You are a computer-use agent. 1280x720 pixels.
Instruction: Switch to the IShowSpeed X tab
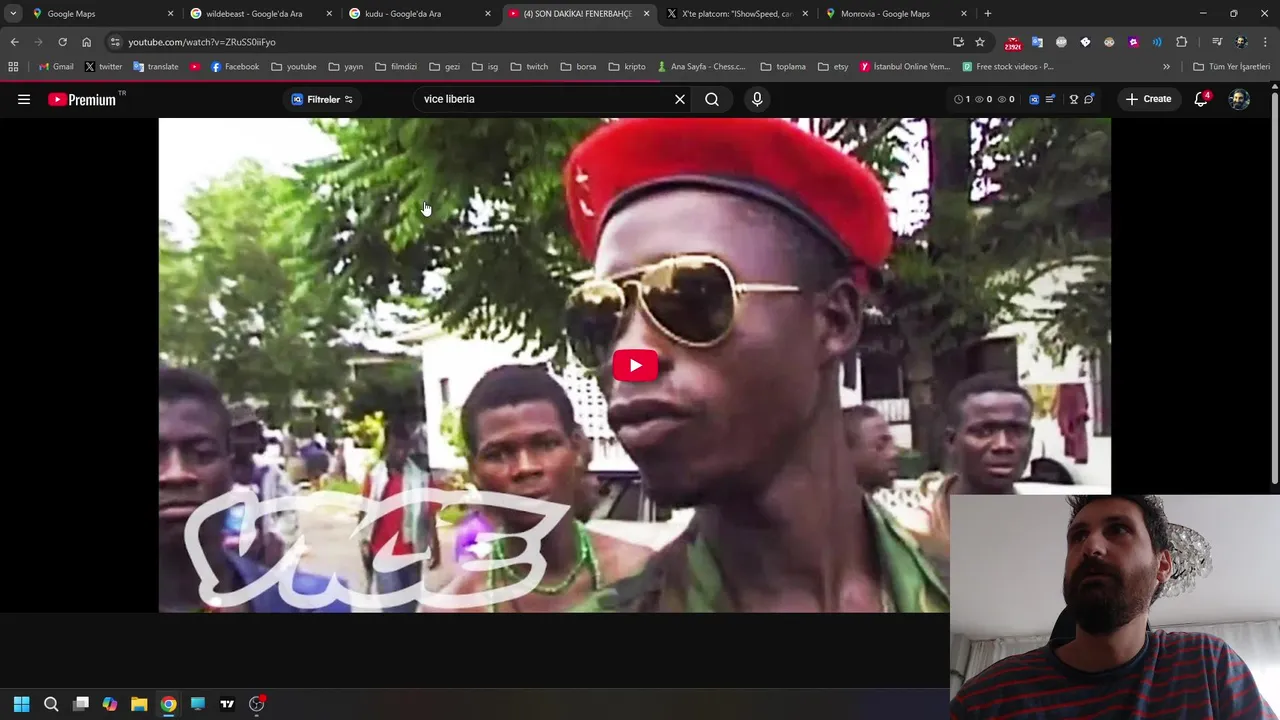coord(739,14)
